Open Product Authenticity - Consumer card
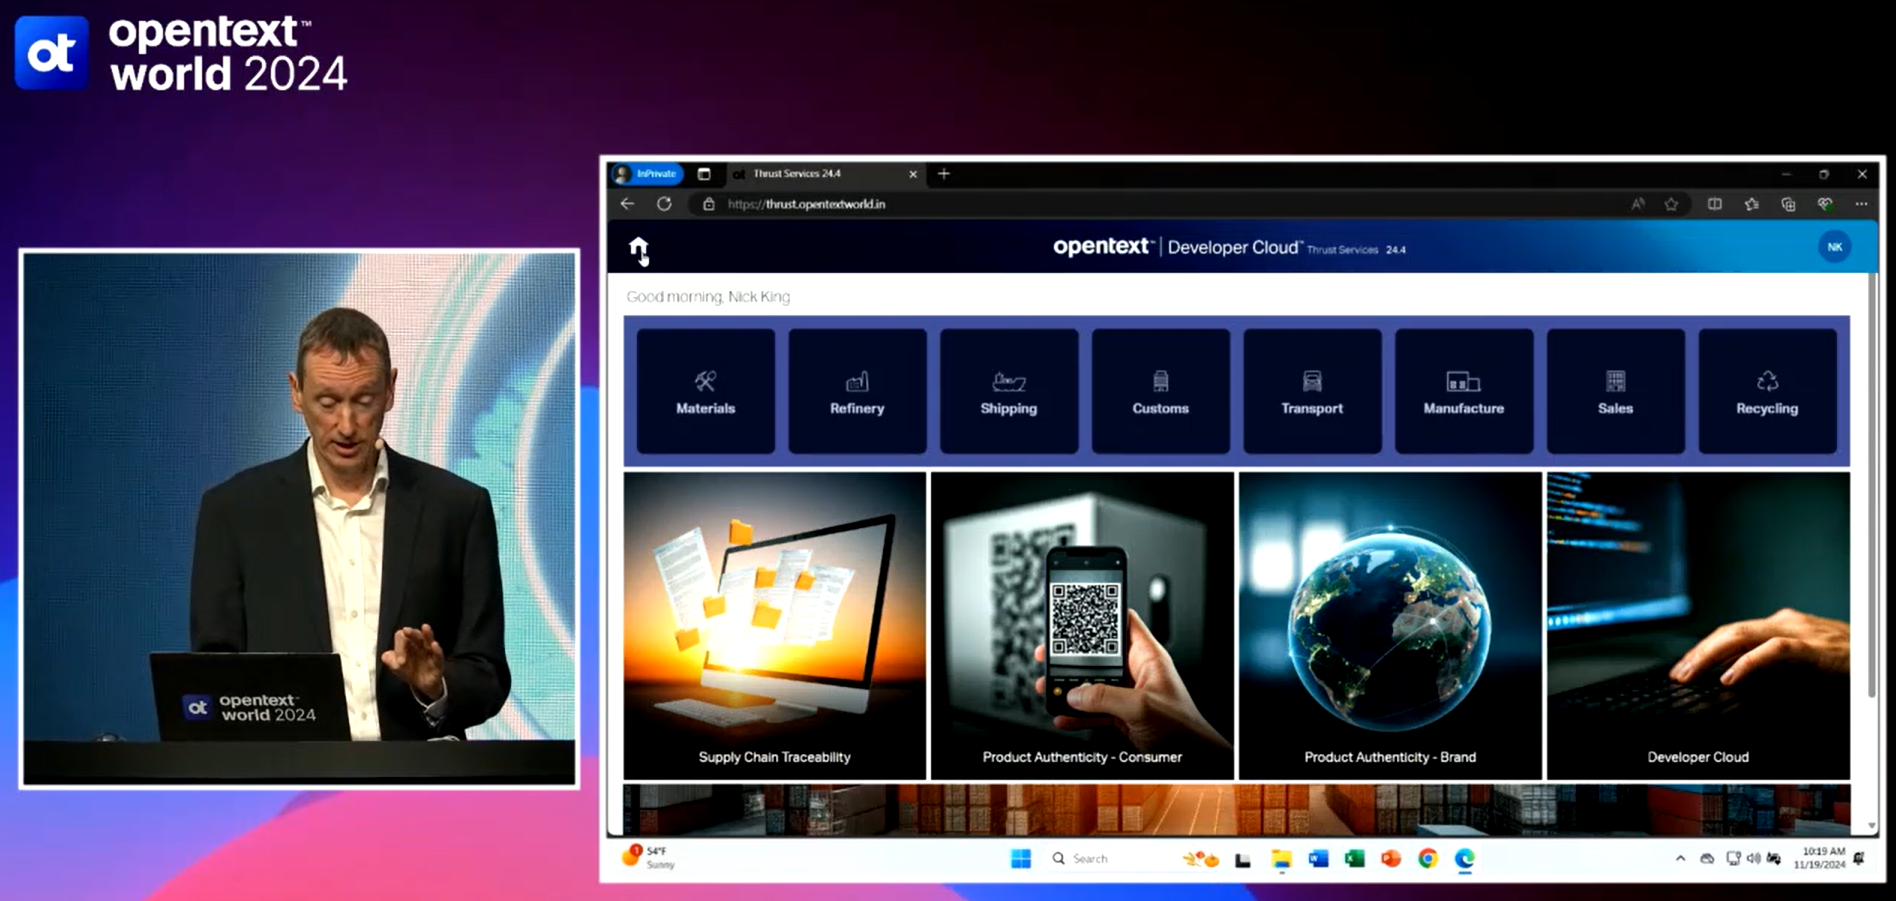 1082,625
